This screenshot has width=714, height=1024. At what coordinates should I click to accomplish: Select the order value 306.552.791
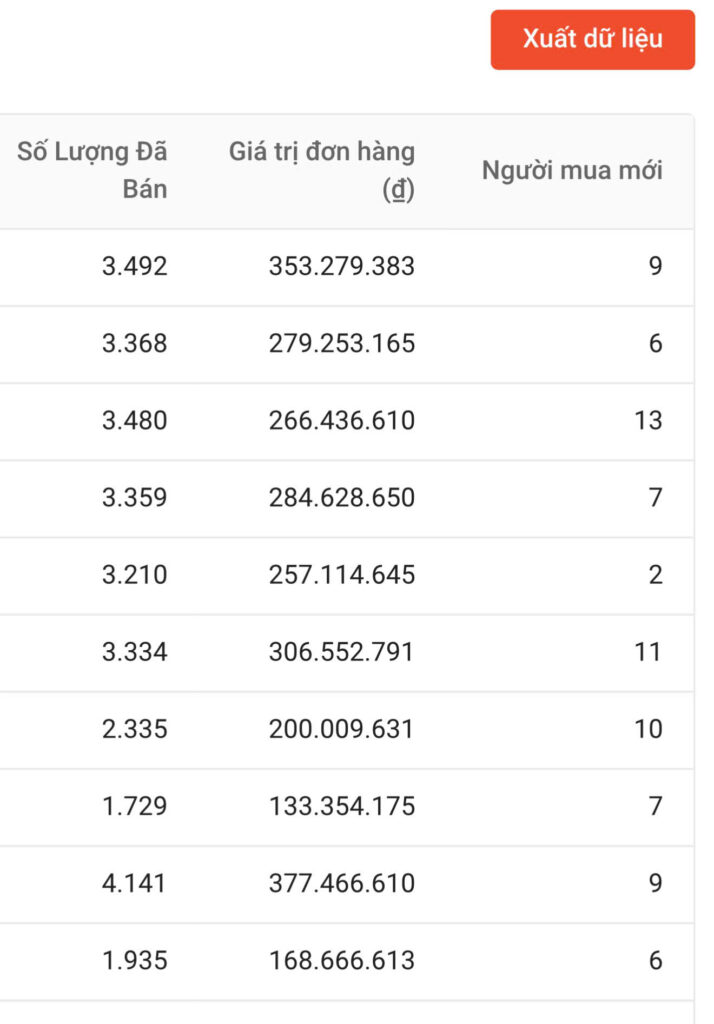[343, 652]
